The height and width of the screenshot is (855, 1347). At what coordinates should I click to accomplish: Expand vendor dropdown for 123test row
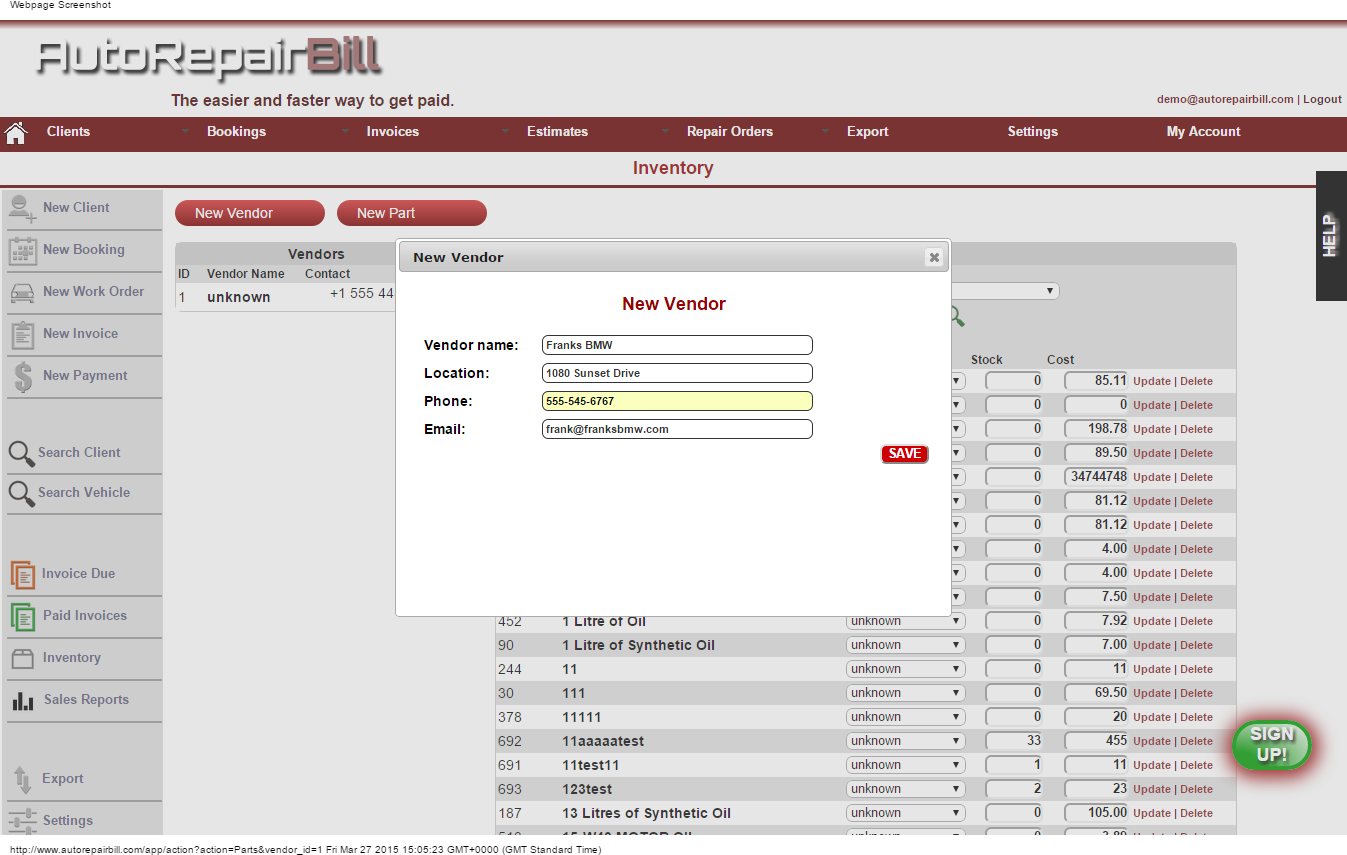pos(905,789)
